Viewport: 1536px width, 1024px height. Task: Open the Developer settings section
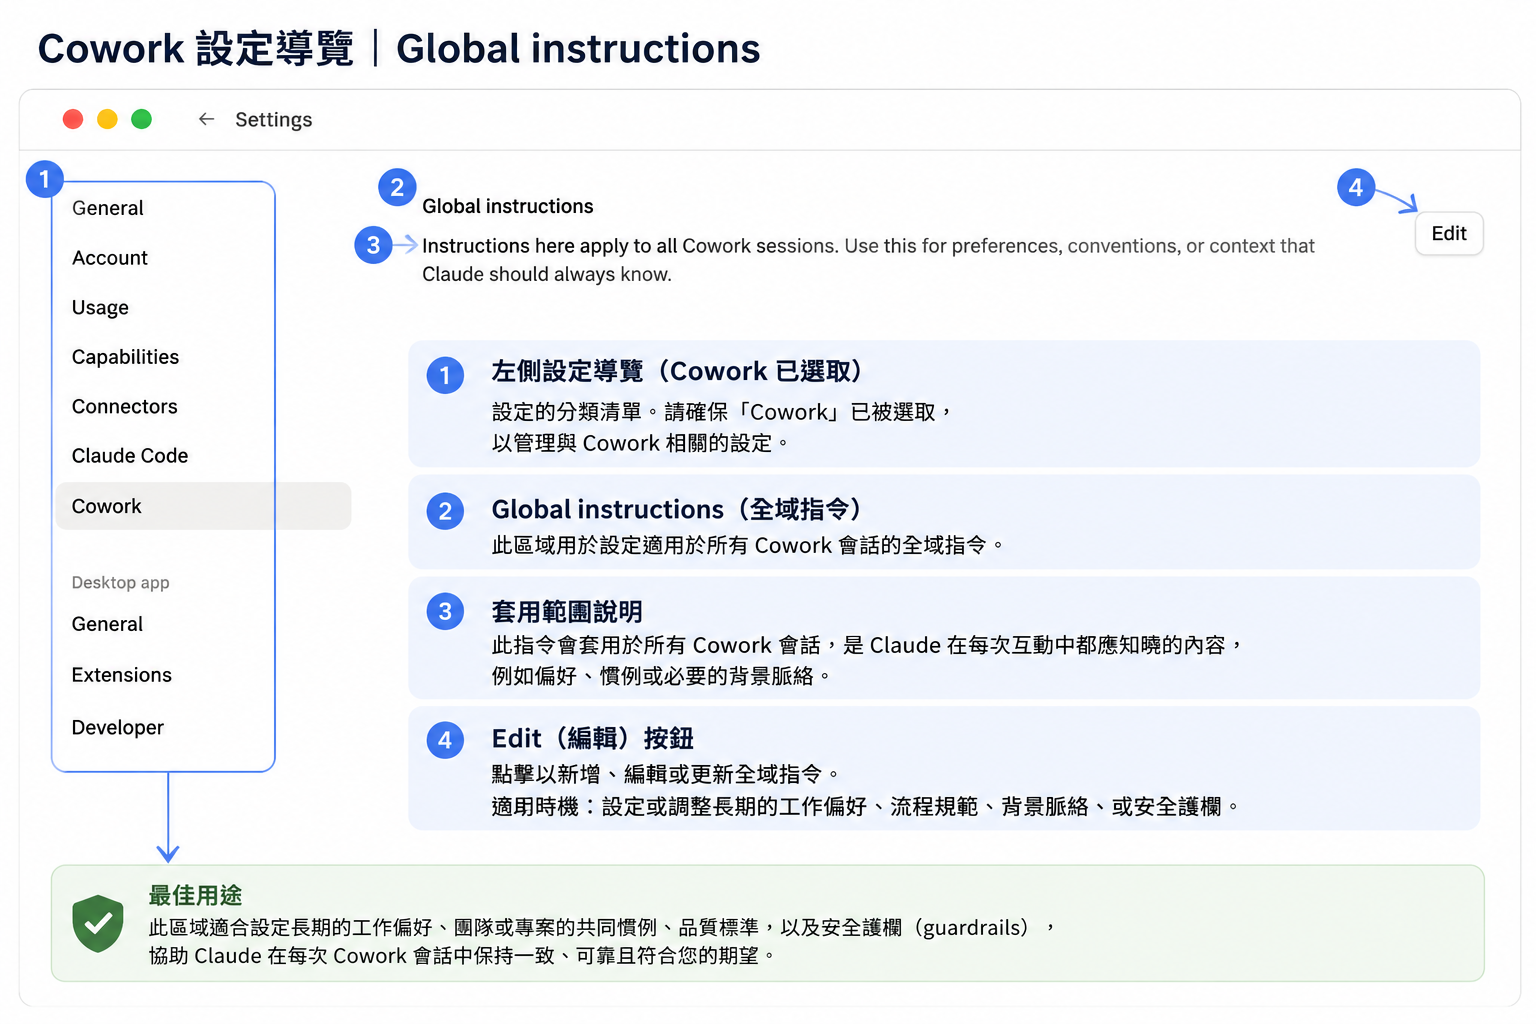(118, 727)
